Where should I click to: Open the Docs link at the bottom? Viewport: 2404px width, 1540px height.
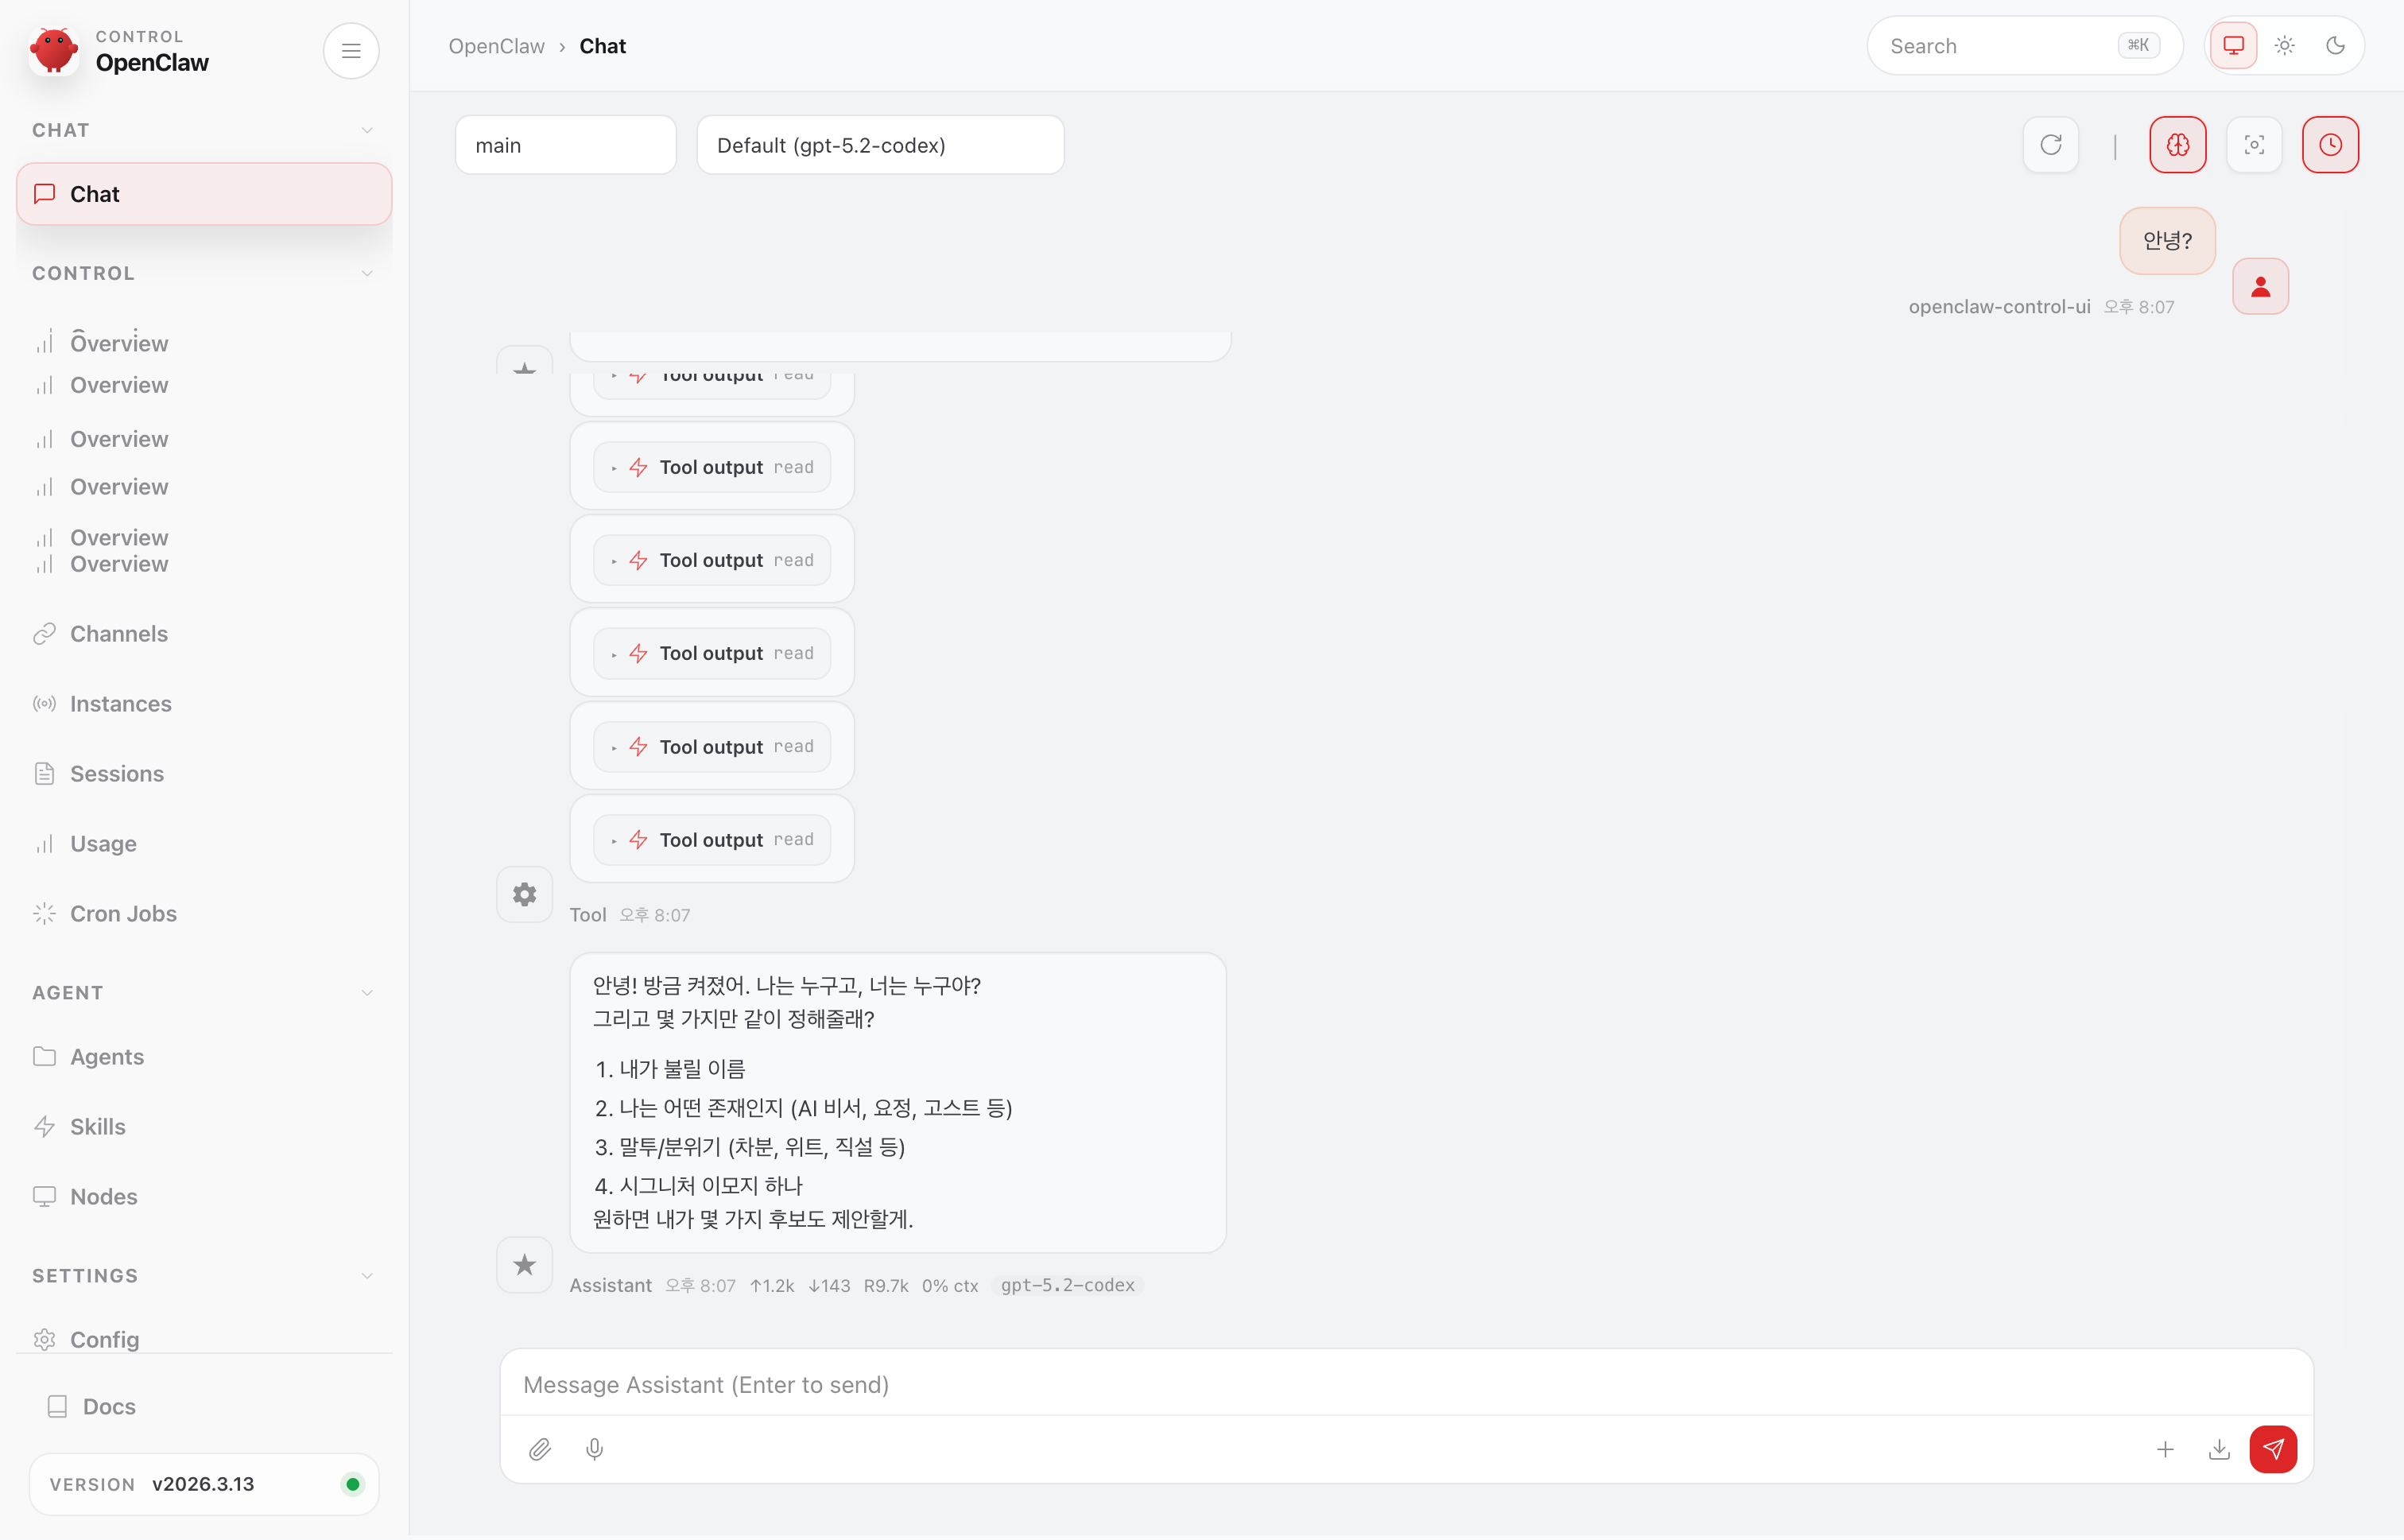click(108, 1405)
